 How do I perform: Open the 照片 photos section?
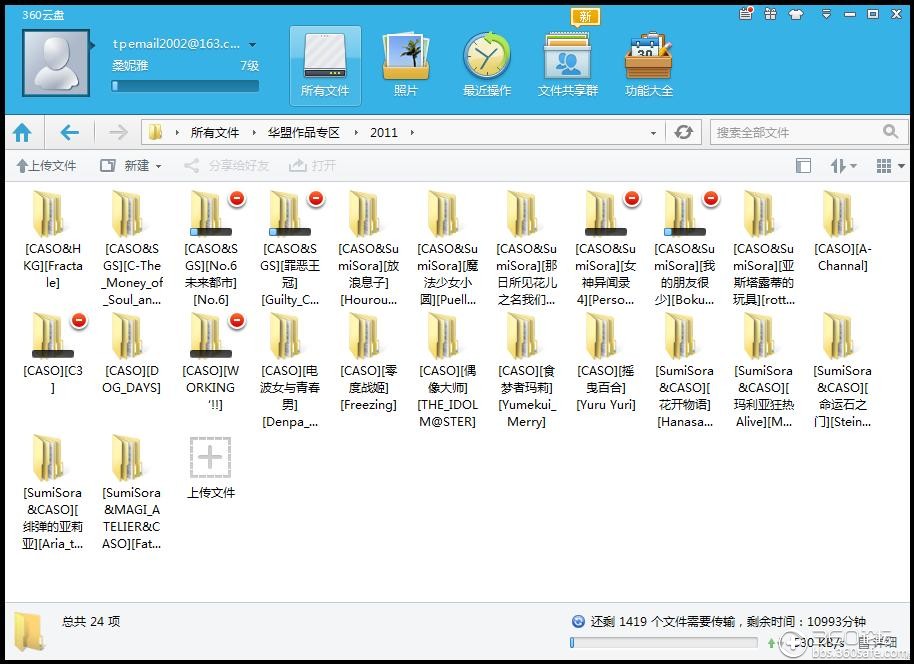tap(406, 65)
